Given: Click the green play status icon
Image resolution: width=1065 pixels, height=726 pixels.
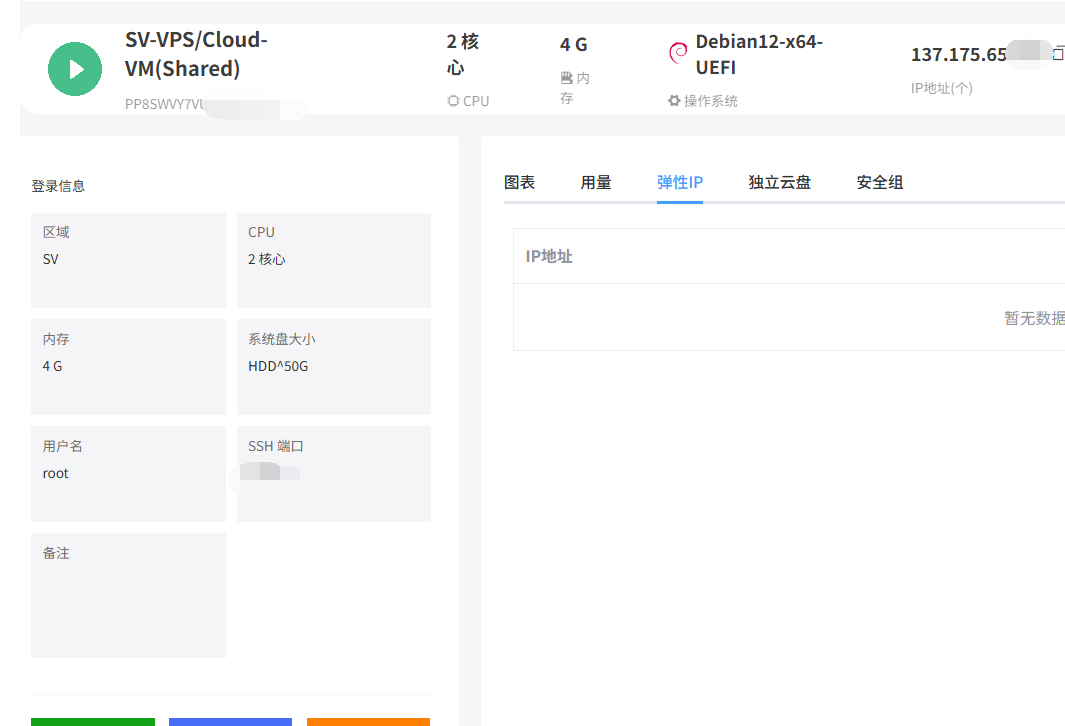Looking at the screenshot, I should 75,69.
